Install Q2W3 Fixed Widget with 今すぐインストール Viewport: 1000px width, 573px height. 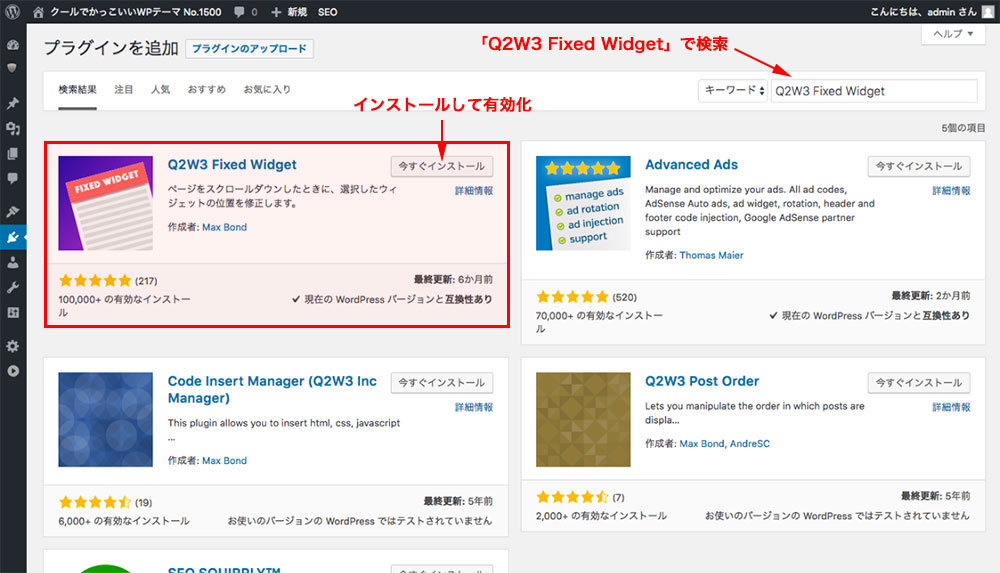[x=441, y=166]
